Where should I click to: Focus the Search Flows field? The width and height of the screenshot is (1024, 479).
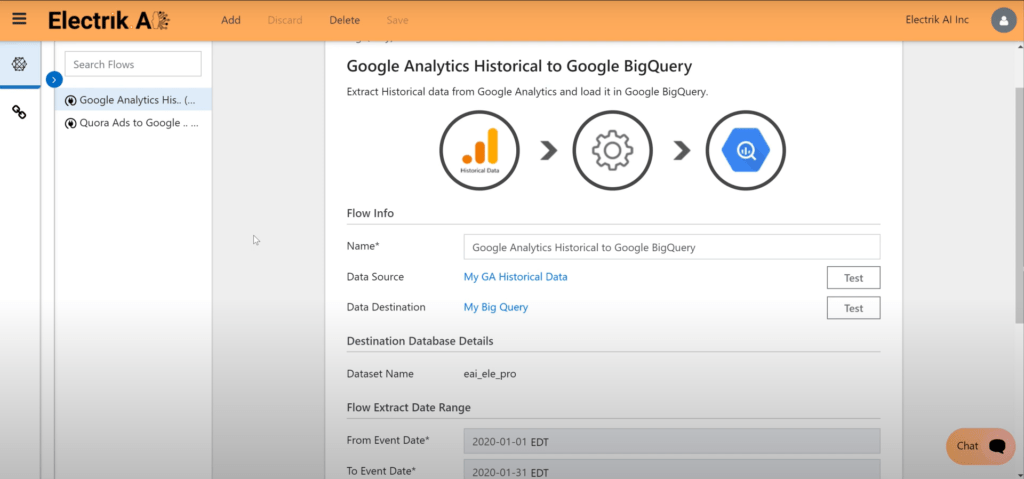[133, 64]
